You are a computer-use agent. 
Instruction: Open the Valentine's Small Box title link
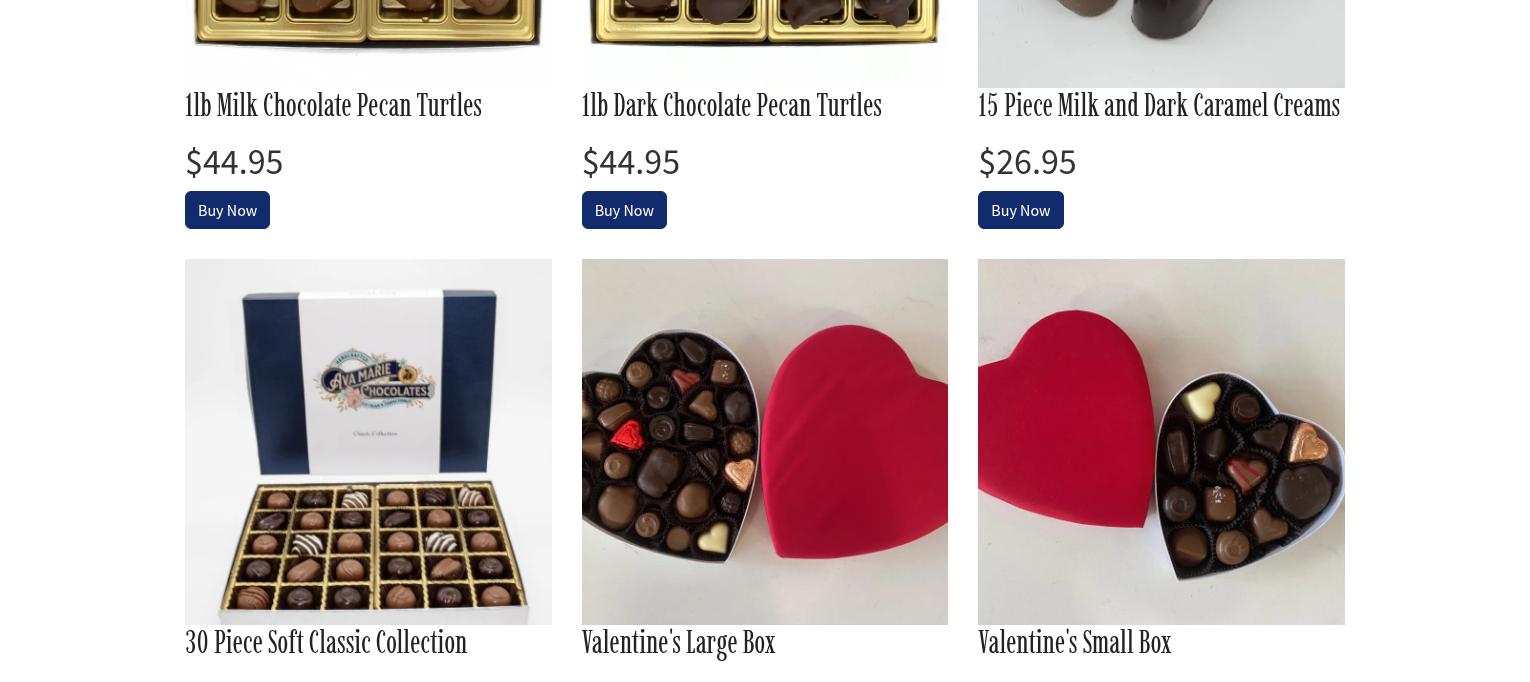click(1074, 643)
